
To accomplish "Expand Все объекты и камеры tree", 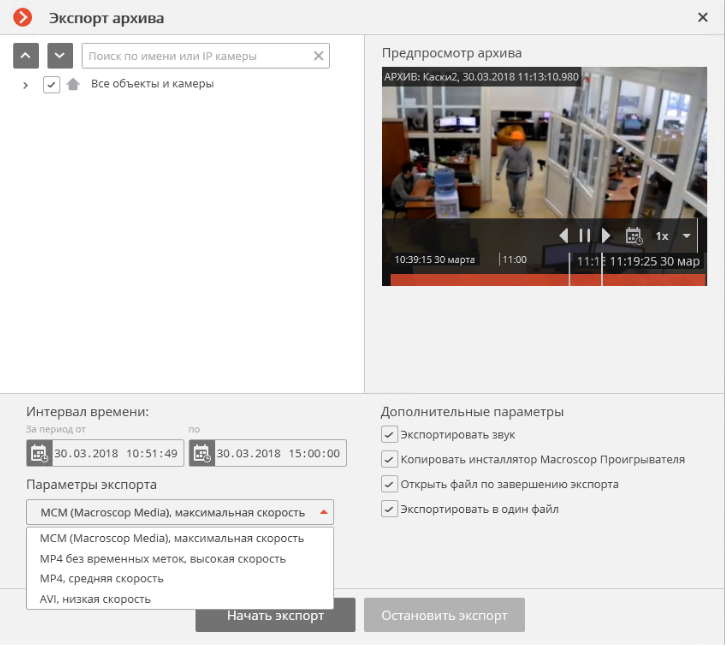I will (x=25, y=85).
